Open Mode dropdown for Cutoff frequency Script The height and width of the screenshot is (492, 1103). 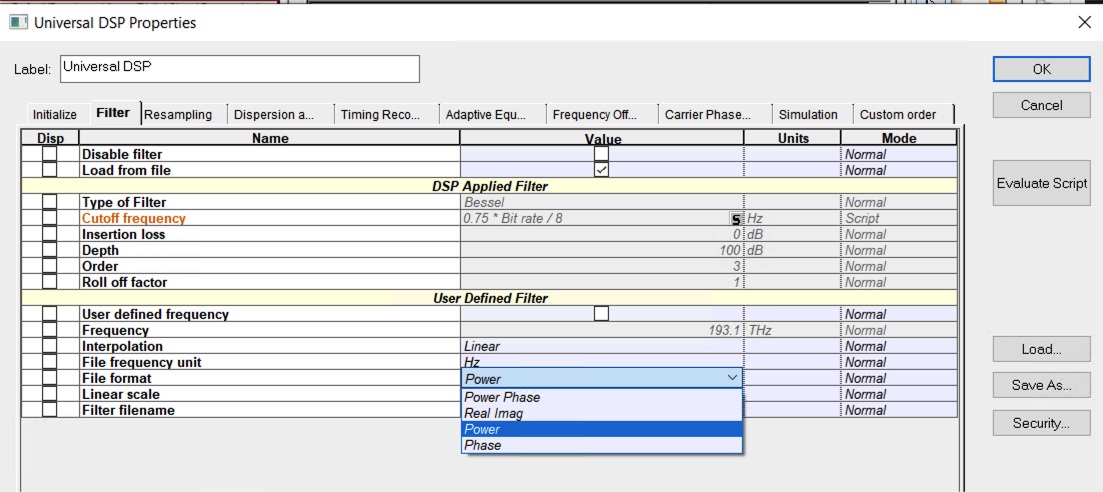898,218
